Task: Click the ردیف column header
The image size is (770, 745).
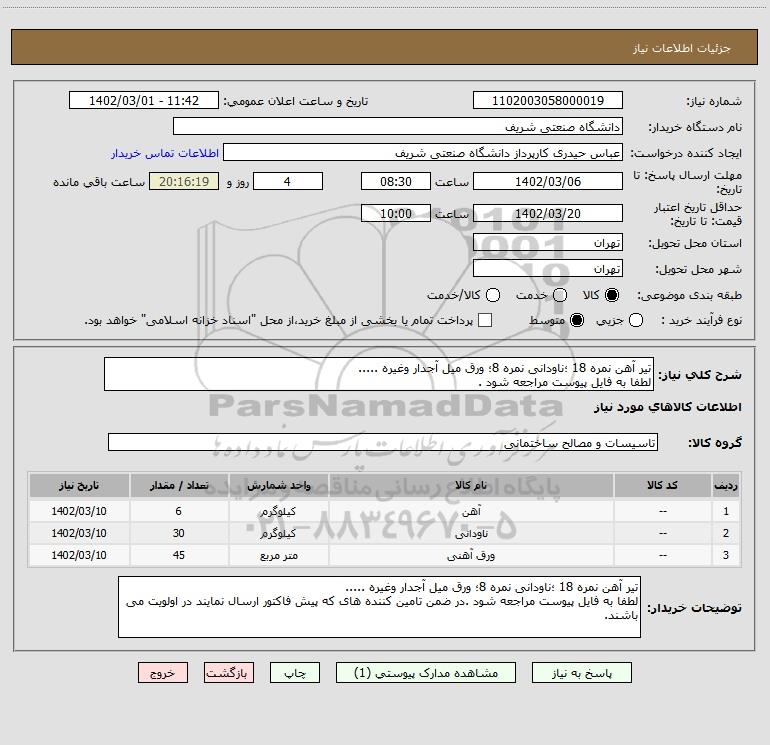Action: click(726, 485)
